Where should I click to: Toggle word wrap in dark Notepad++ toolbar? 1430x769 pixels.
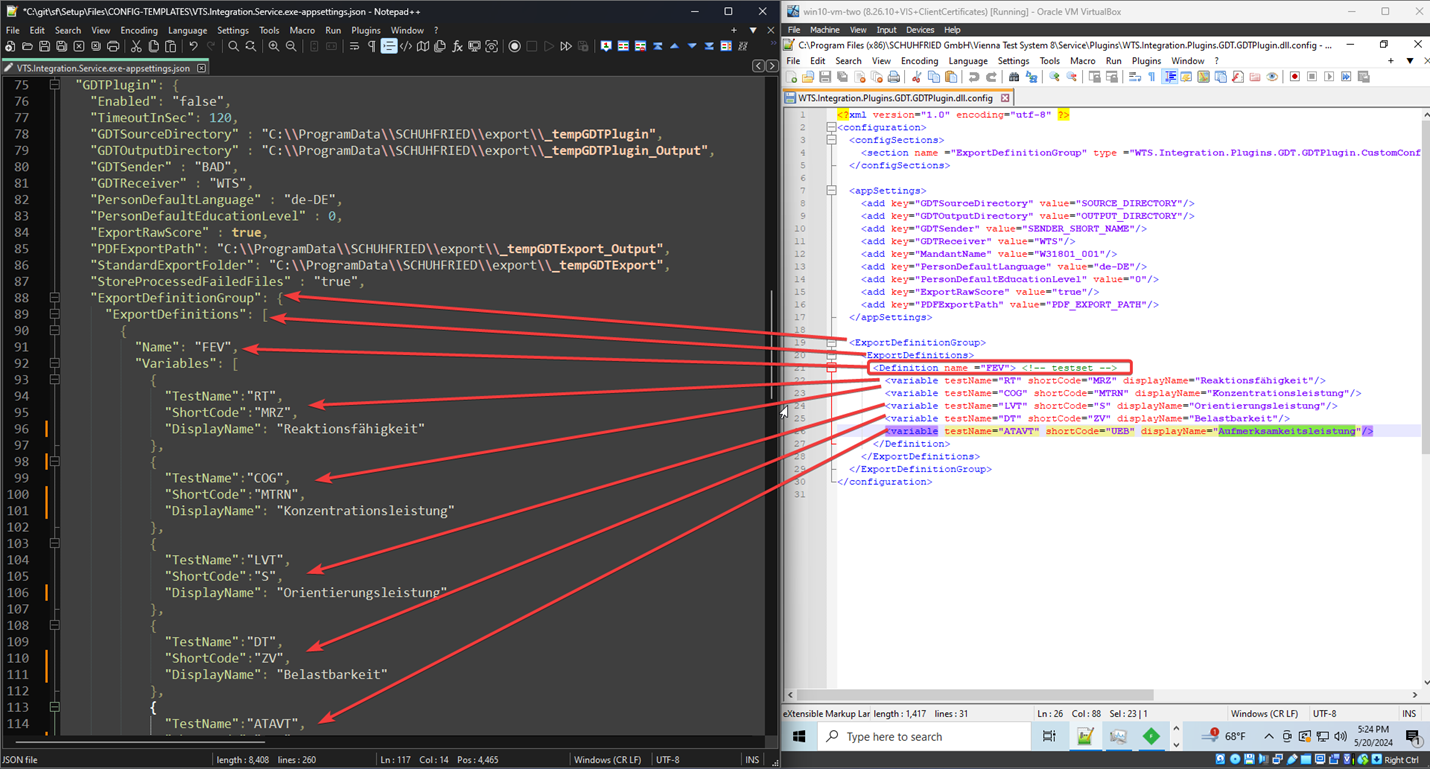[x=354, y=47]
